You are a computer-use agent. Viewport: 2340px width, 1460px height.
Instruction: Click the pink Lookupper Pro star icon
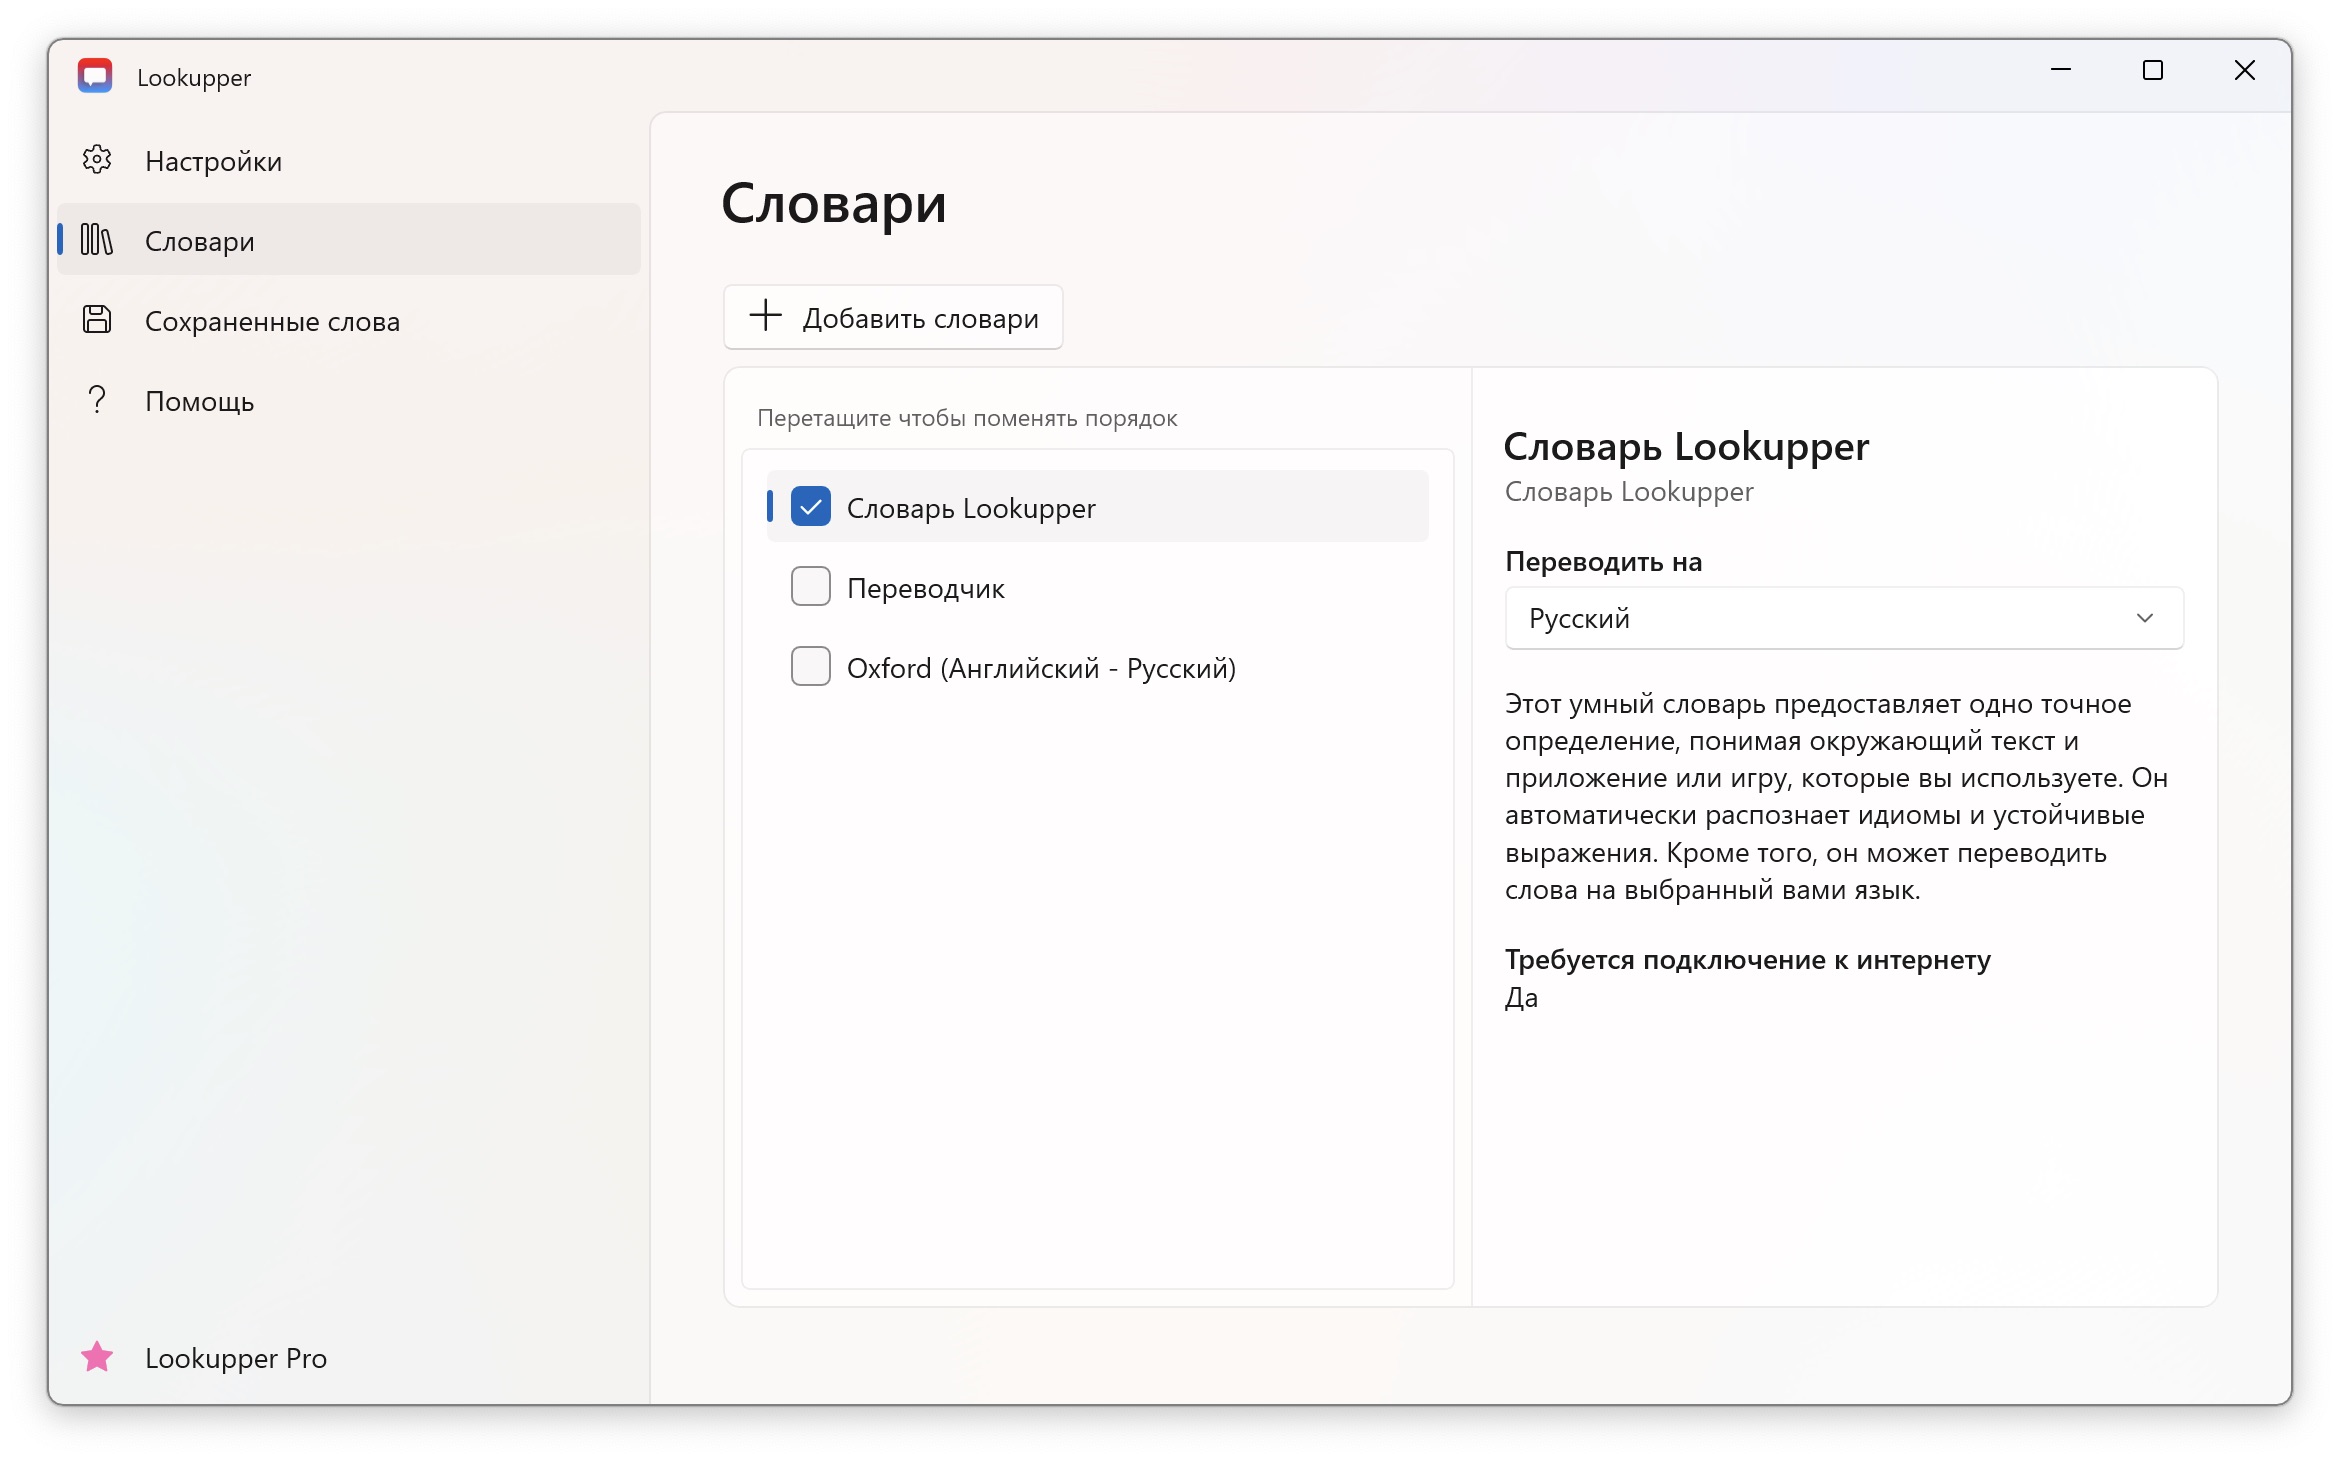point(97,1357)
